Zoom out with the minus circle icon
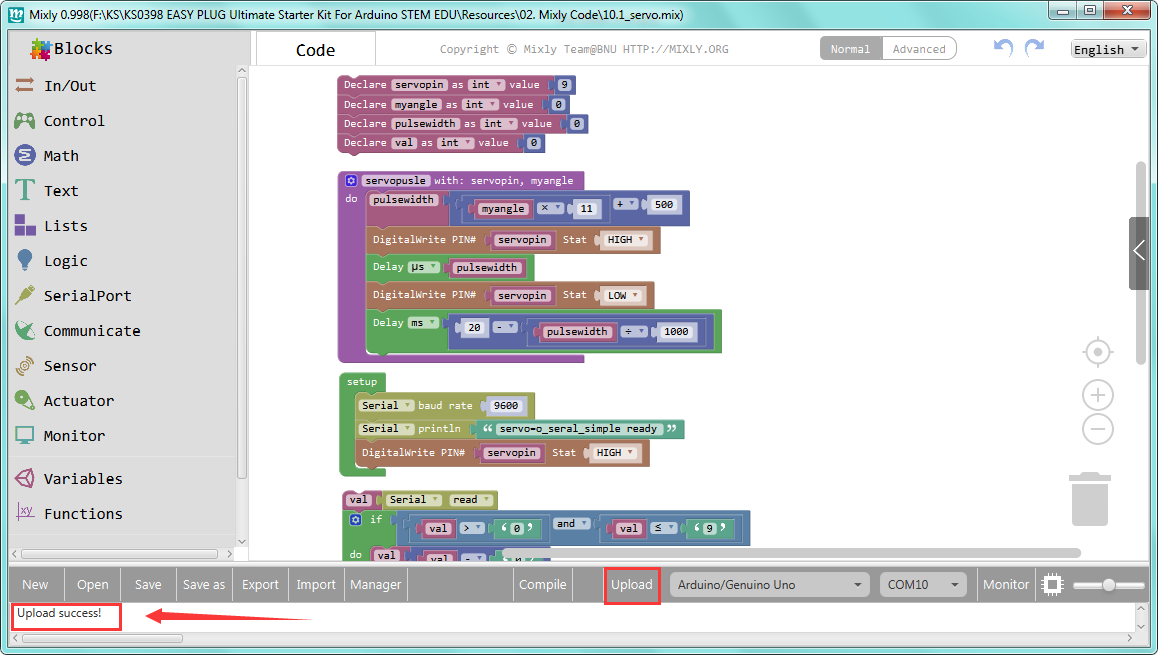The image size is (1158, 655). pos(1097,429)
